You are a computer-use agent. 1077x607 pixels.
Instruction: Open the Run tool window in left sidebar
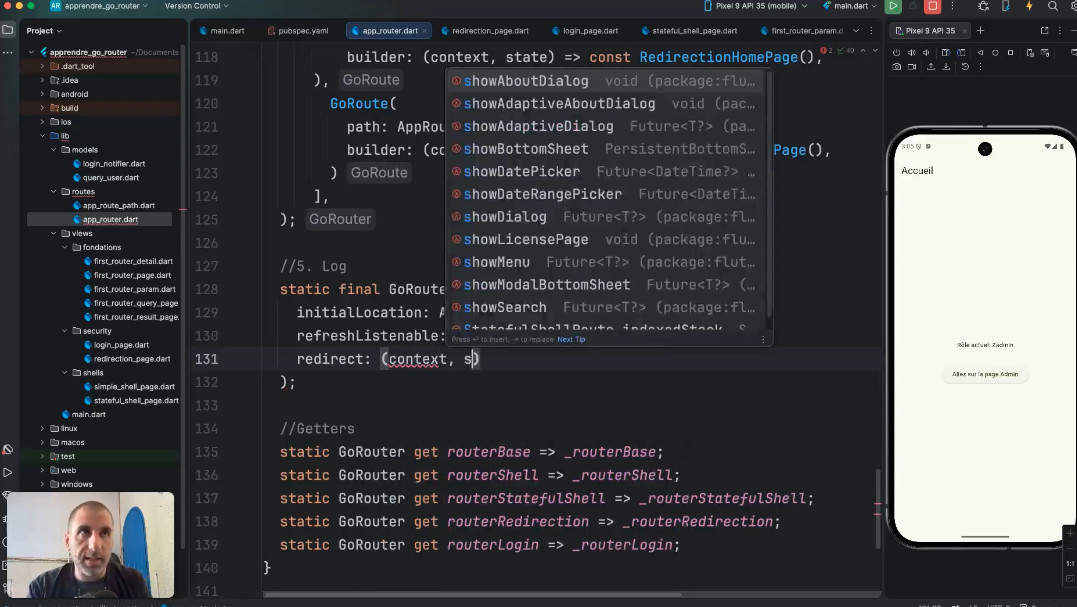[8, 472]
